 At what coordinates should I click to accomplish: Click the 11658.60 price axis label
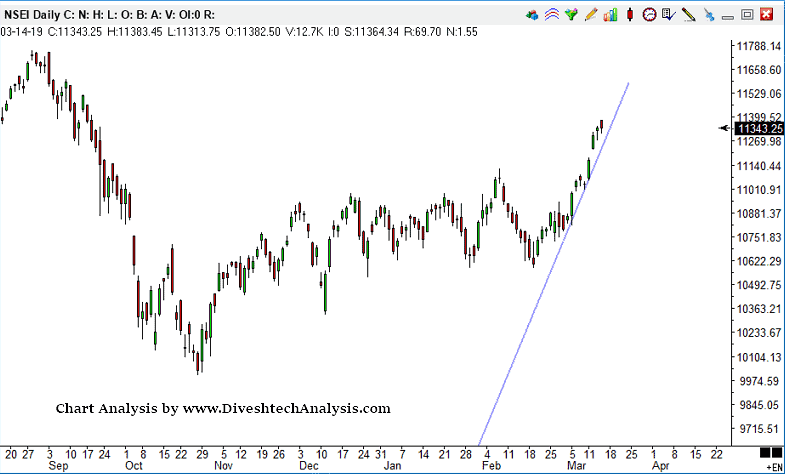(759, 70)
